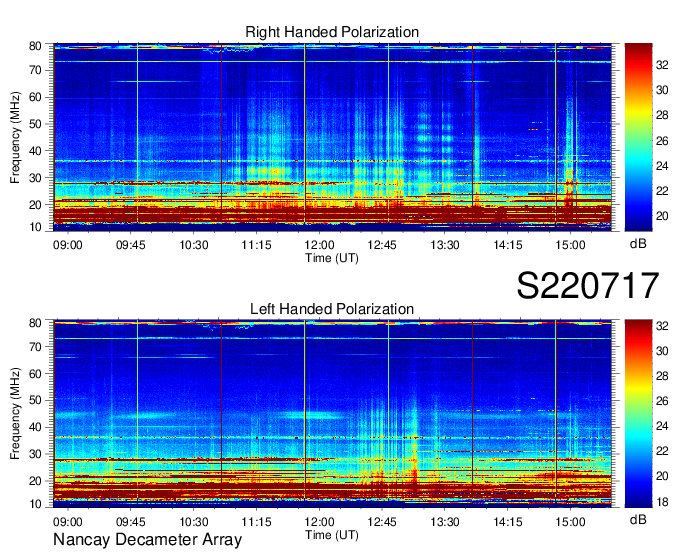Click "13:30" time tick under Left Handed plot
The height and width of the screenshot is (552, 680).
point(445,522)
